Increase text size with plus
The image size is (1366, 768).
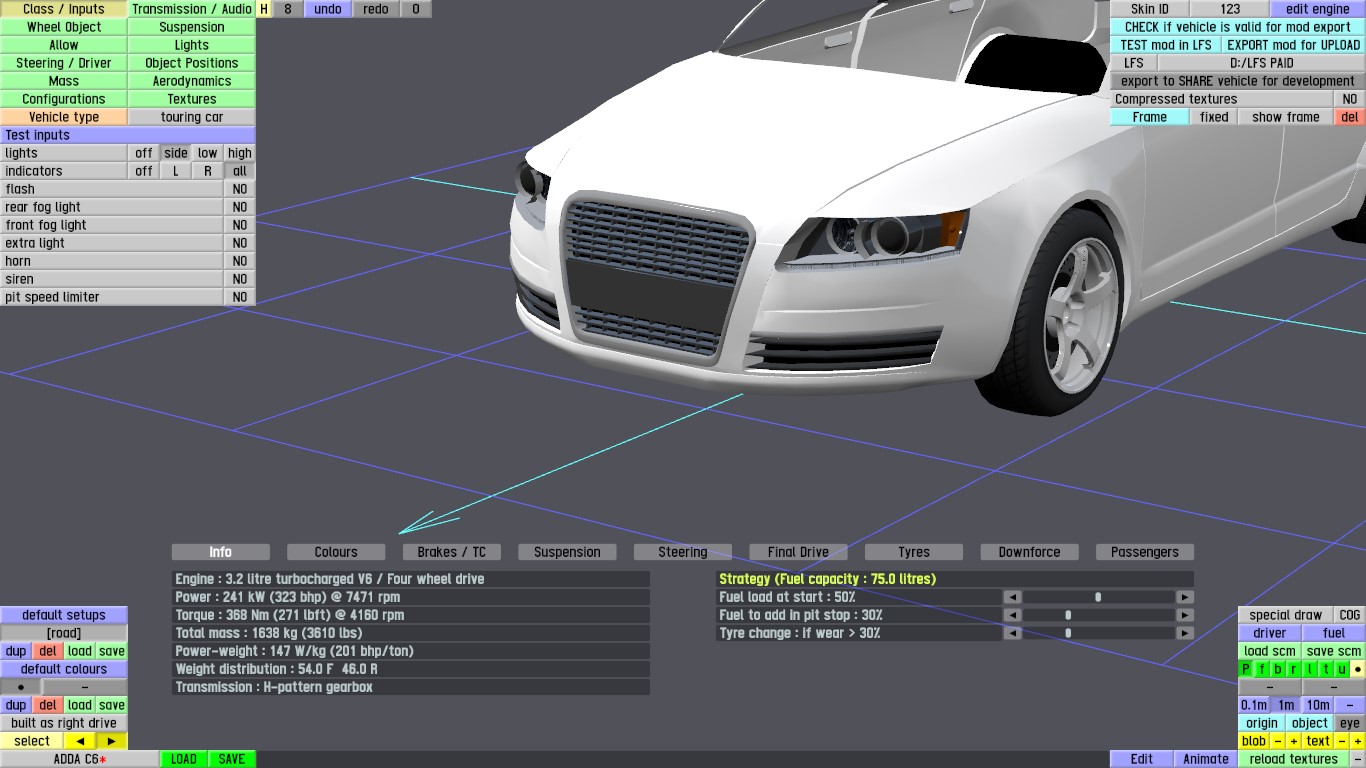[1358, 741]
